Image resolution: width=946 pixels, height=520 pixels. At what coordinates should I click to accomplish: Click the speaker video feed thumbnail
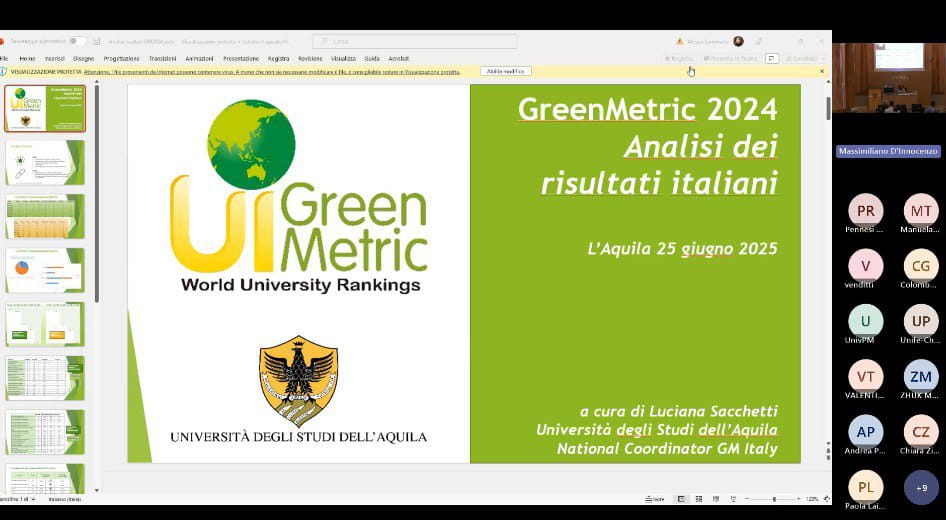point(889,78)
